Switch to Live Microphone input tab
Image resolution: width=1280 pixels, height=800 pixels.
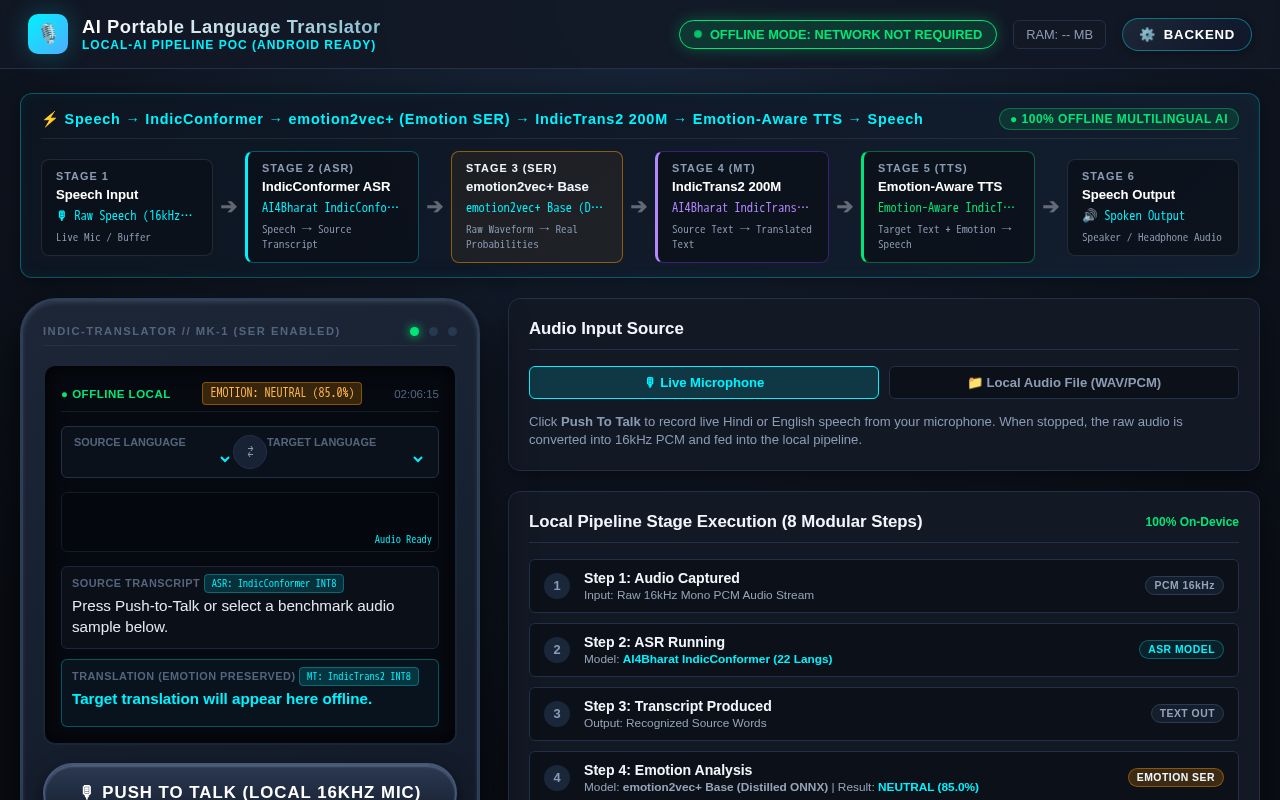click(x=704, y=382)
